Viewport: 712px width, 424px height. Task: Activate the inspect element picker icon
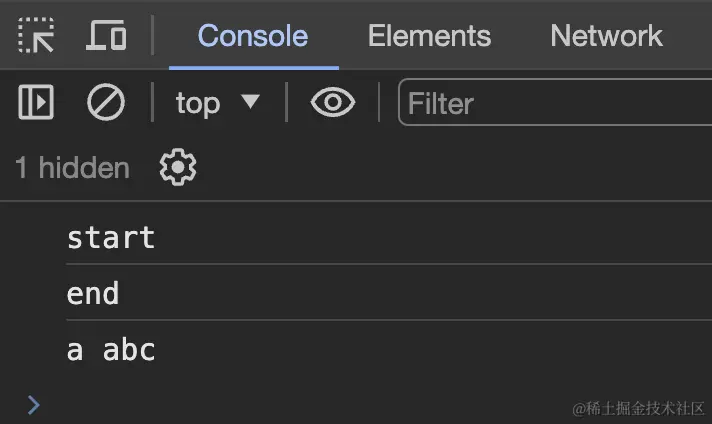[37, 36]
